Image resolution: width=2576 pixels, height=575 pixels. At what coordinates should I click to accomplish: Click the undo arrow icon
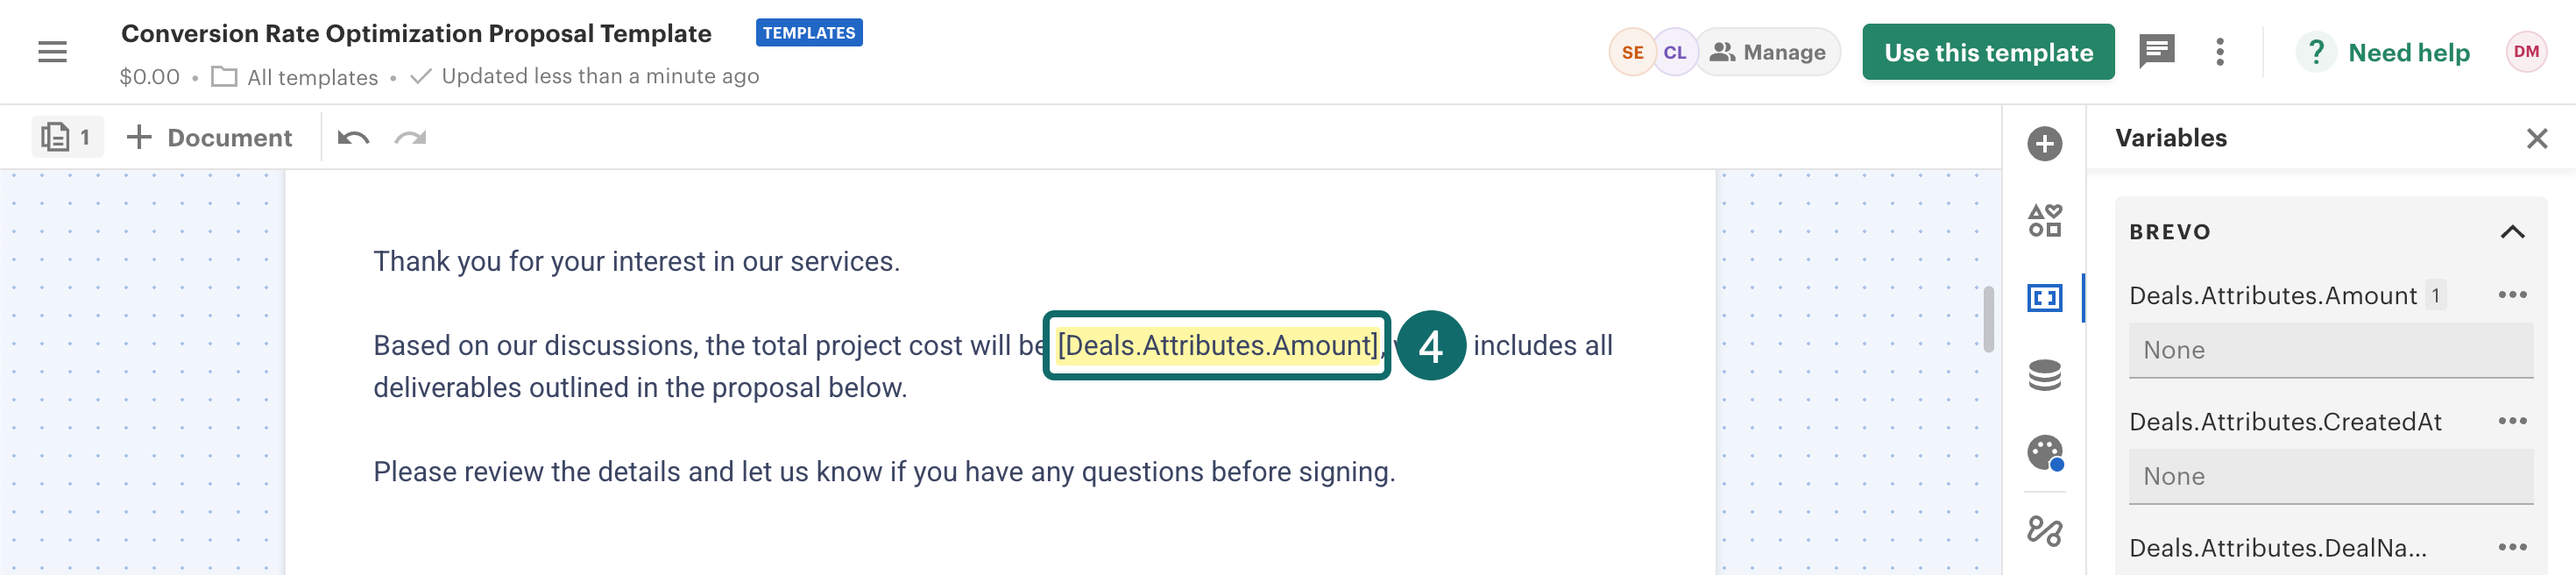(x=353, y=138)
